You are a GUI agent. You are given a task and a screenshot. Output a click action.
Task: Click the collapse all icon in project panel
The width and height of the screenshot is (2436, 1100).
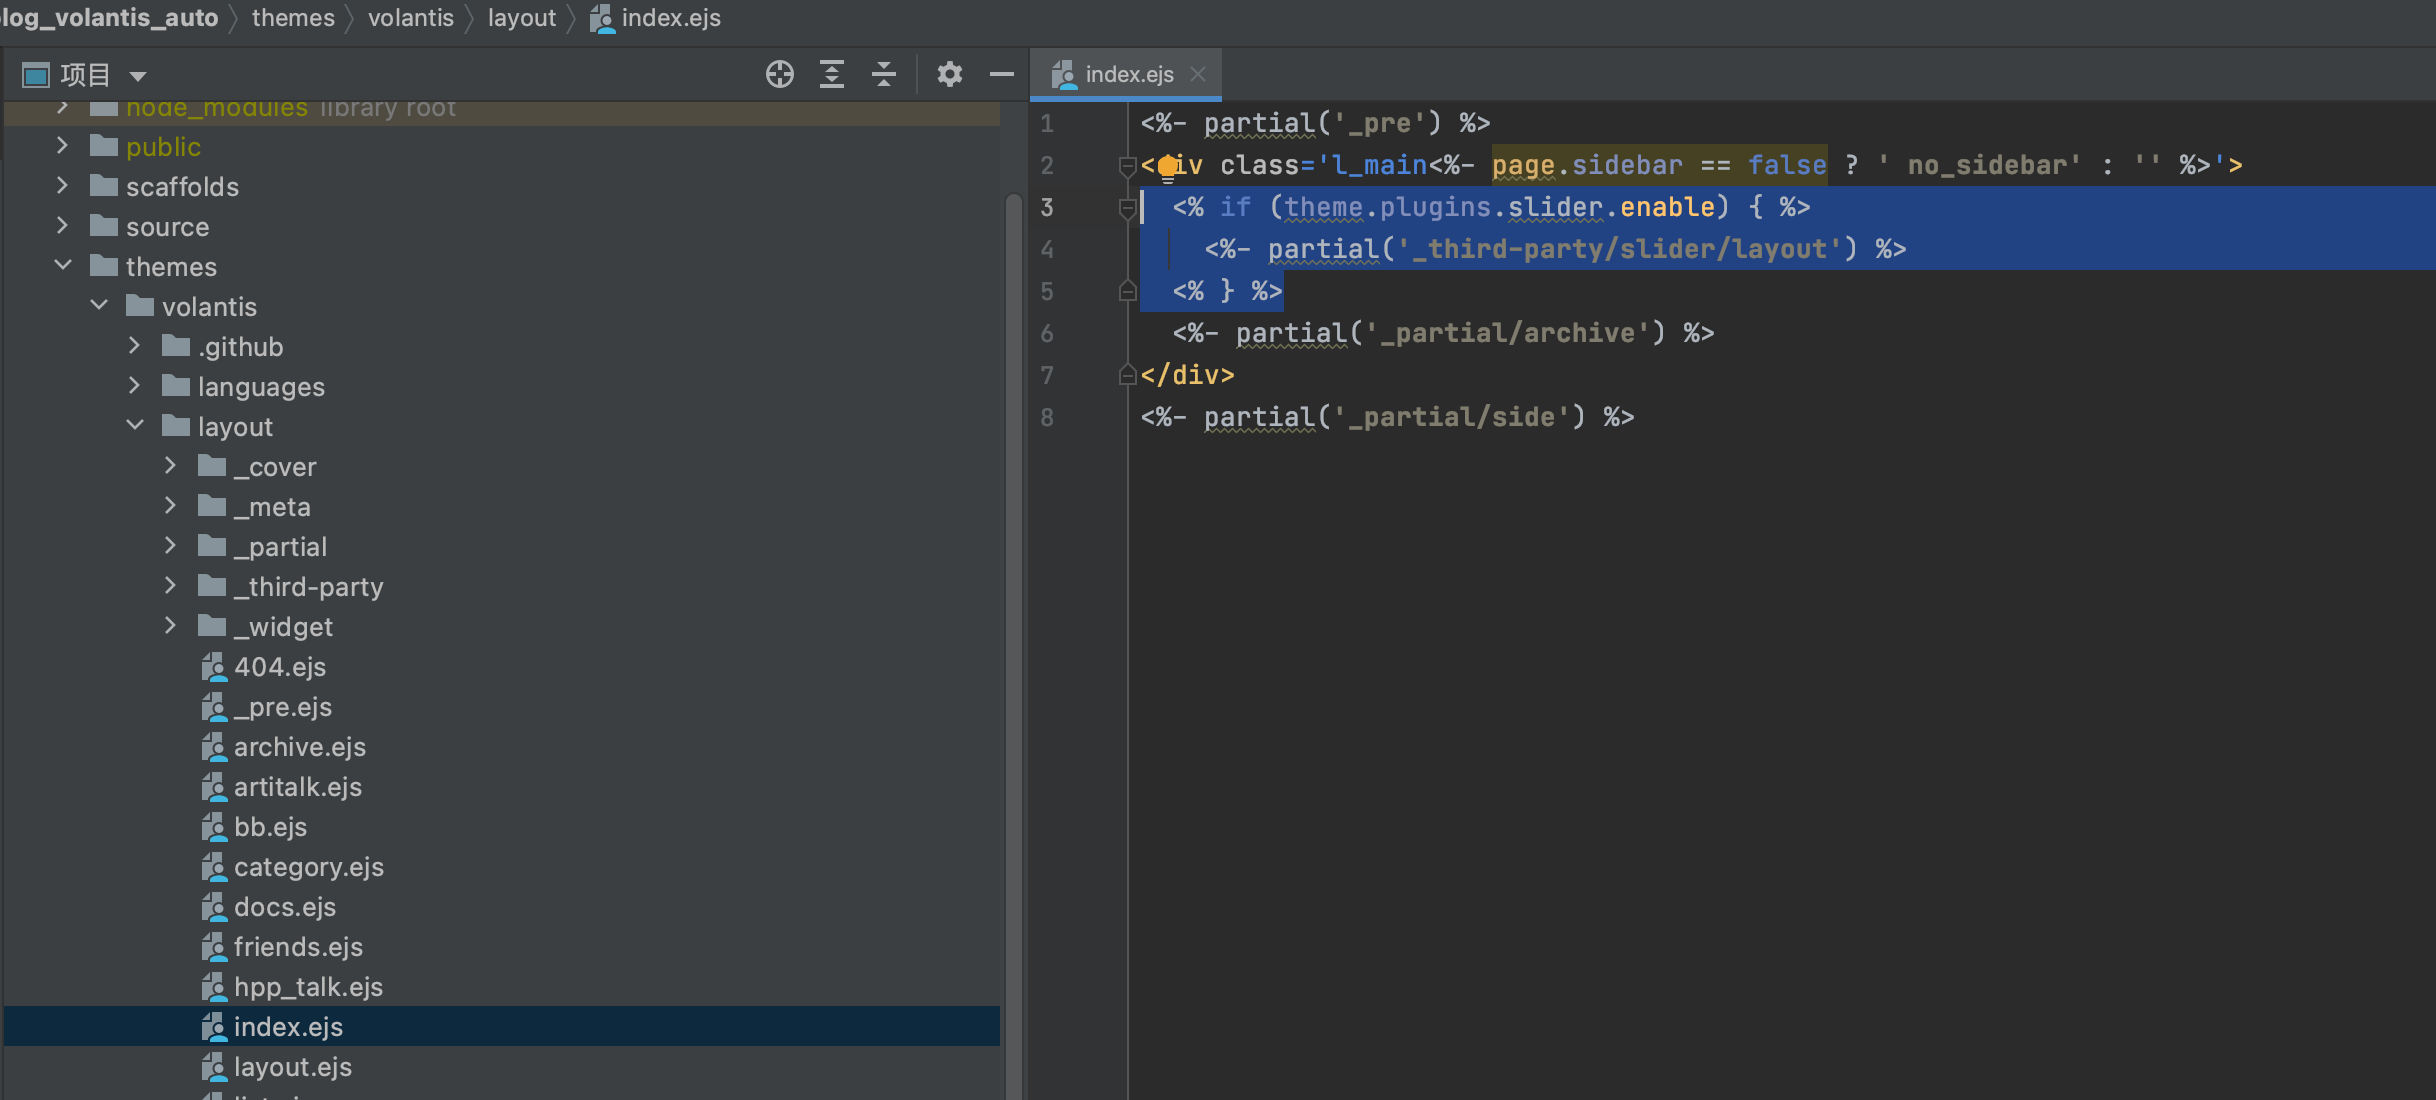coord(883,74)
